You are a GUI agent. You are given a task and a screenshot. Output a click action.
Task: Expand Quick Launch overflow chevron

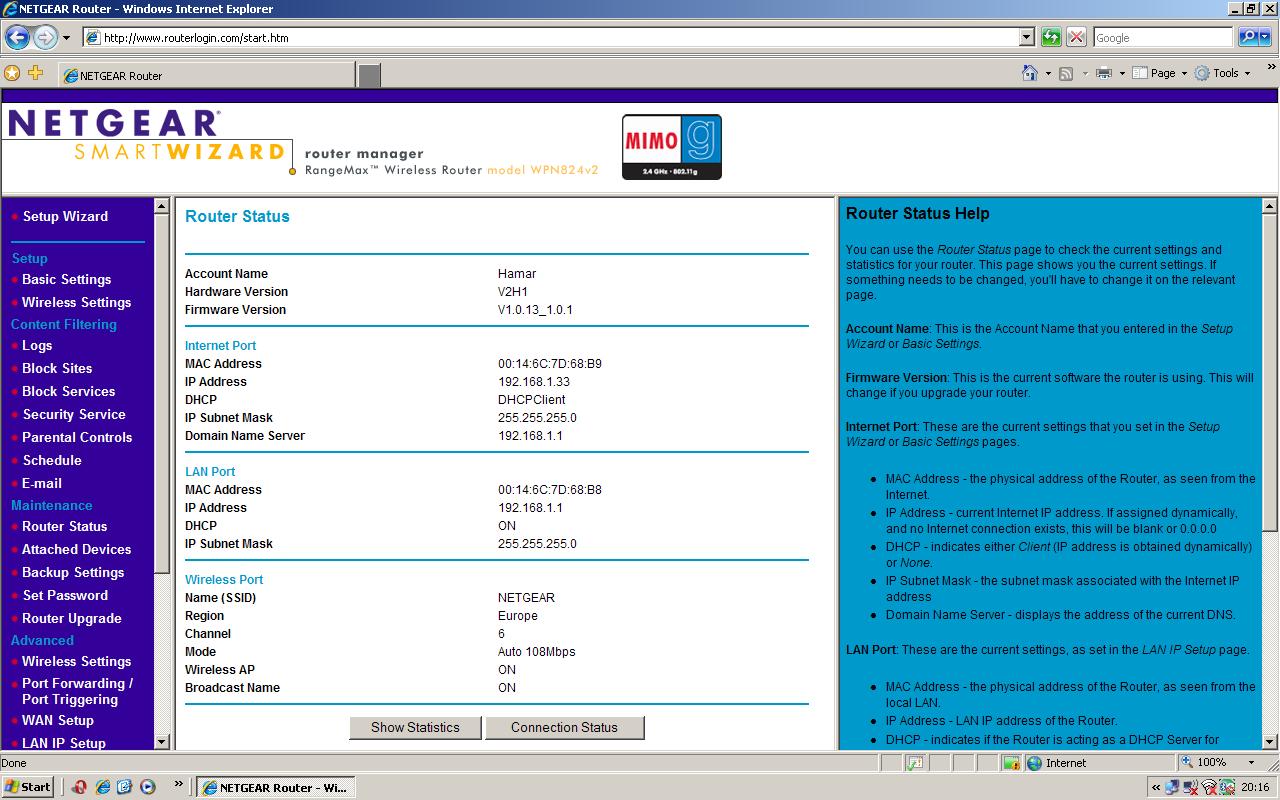tap(179, 784)
